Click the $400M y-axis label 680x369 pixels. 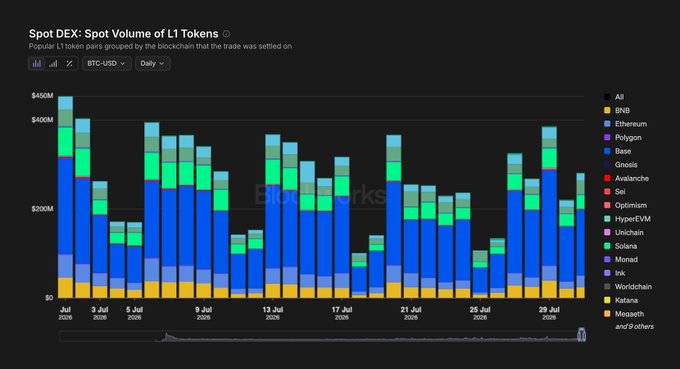pyautogui.click(x=42, y=120)
